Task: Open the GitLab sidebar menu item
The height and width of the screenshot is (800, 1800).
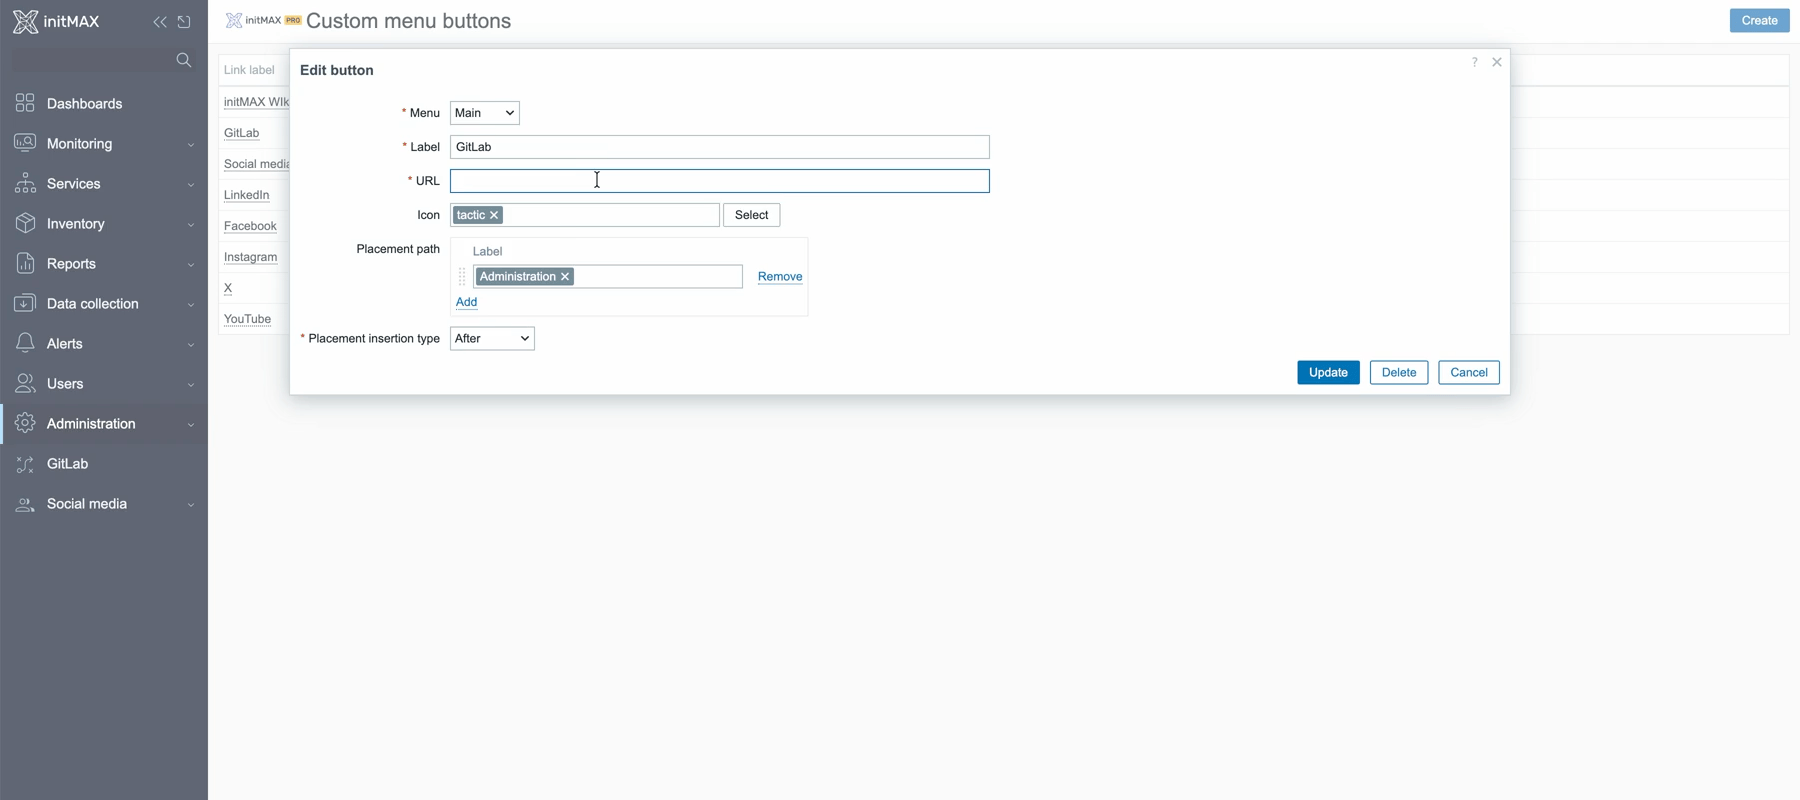Action: pyautogui.click(x=67, y=464)
